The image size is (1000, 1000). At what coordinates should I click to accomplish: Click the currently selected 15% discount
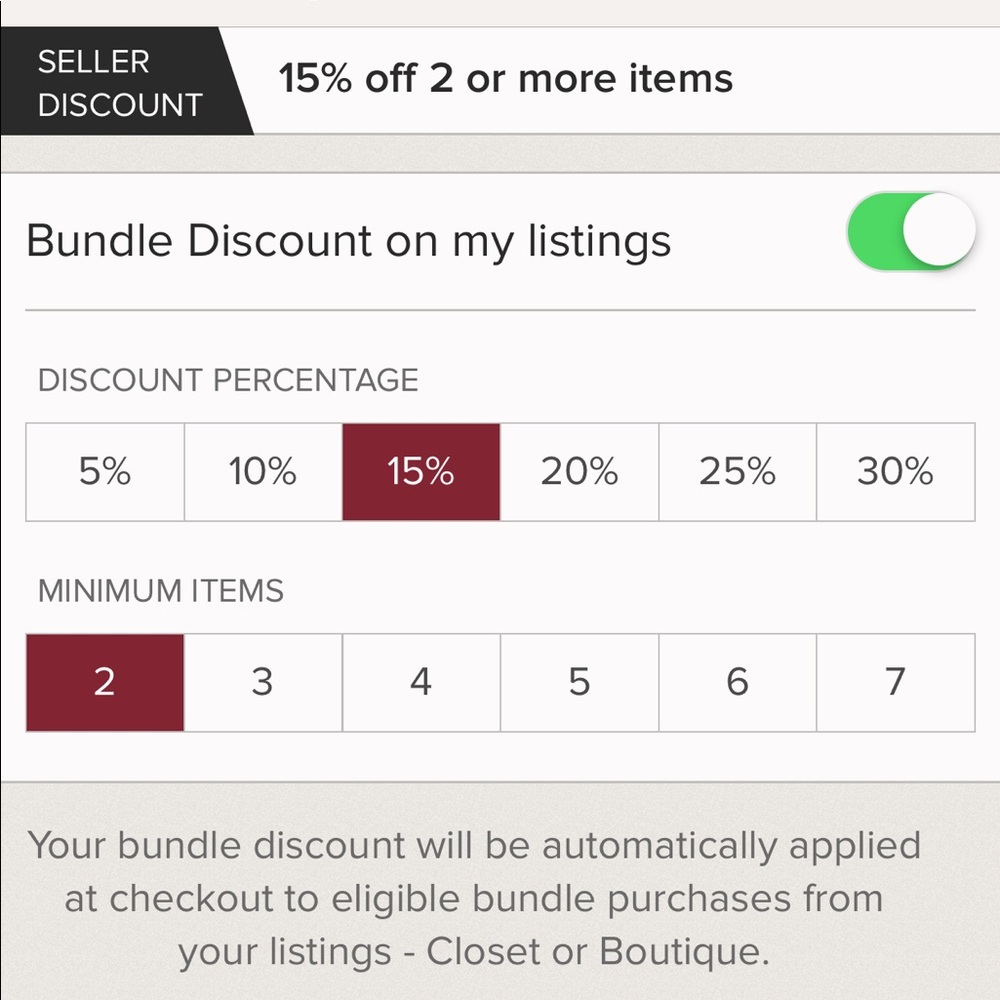coord(420,472)
